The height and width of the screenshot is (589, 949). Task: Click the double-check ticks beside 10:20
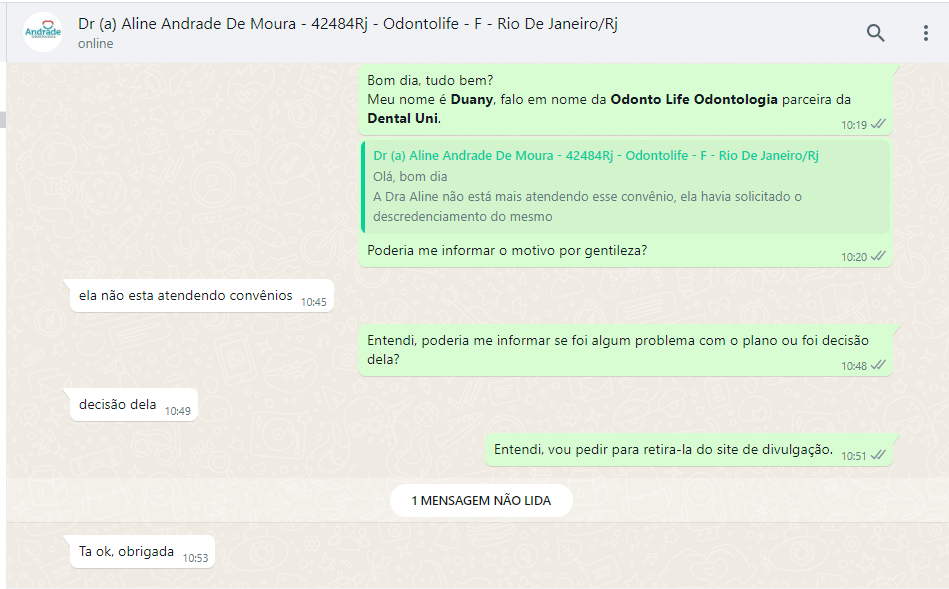pos(878,257)
